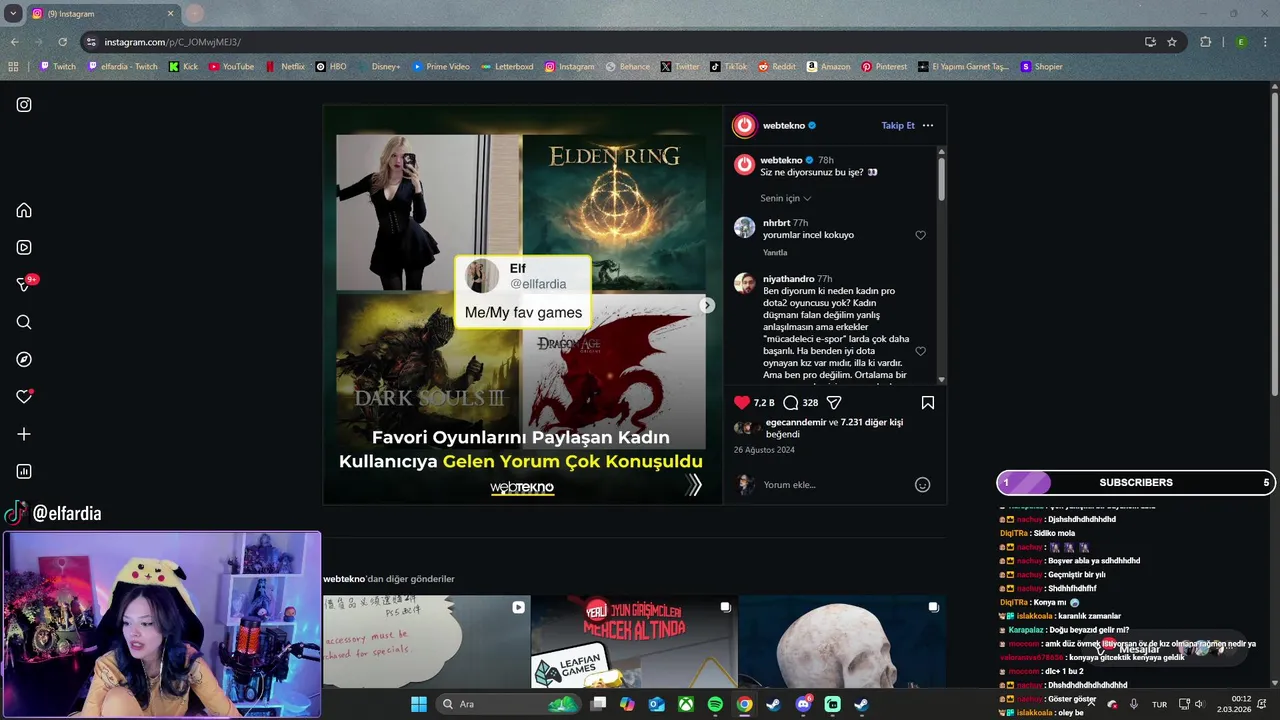
Task: Open the handwritten note post thumbnail
Action: tap(426, 641)
